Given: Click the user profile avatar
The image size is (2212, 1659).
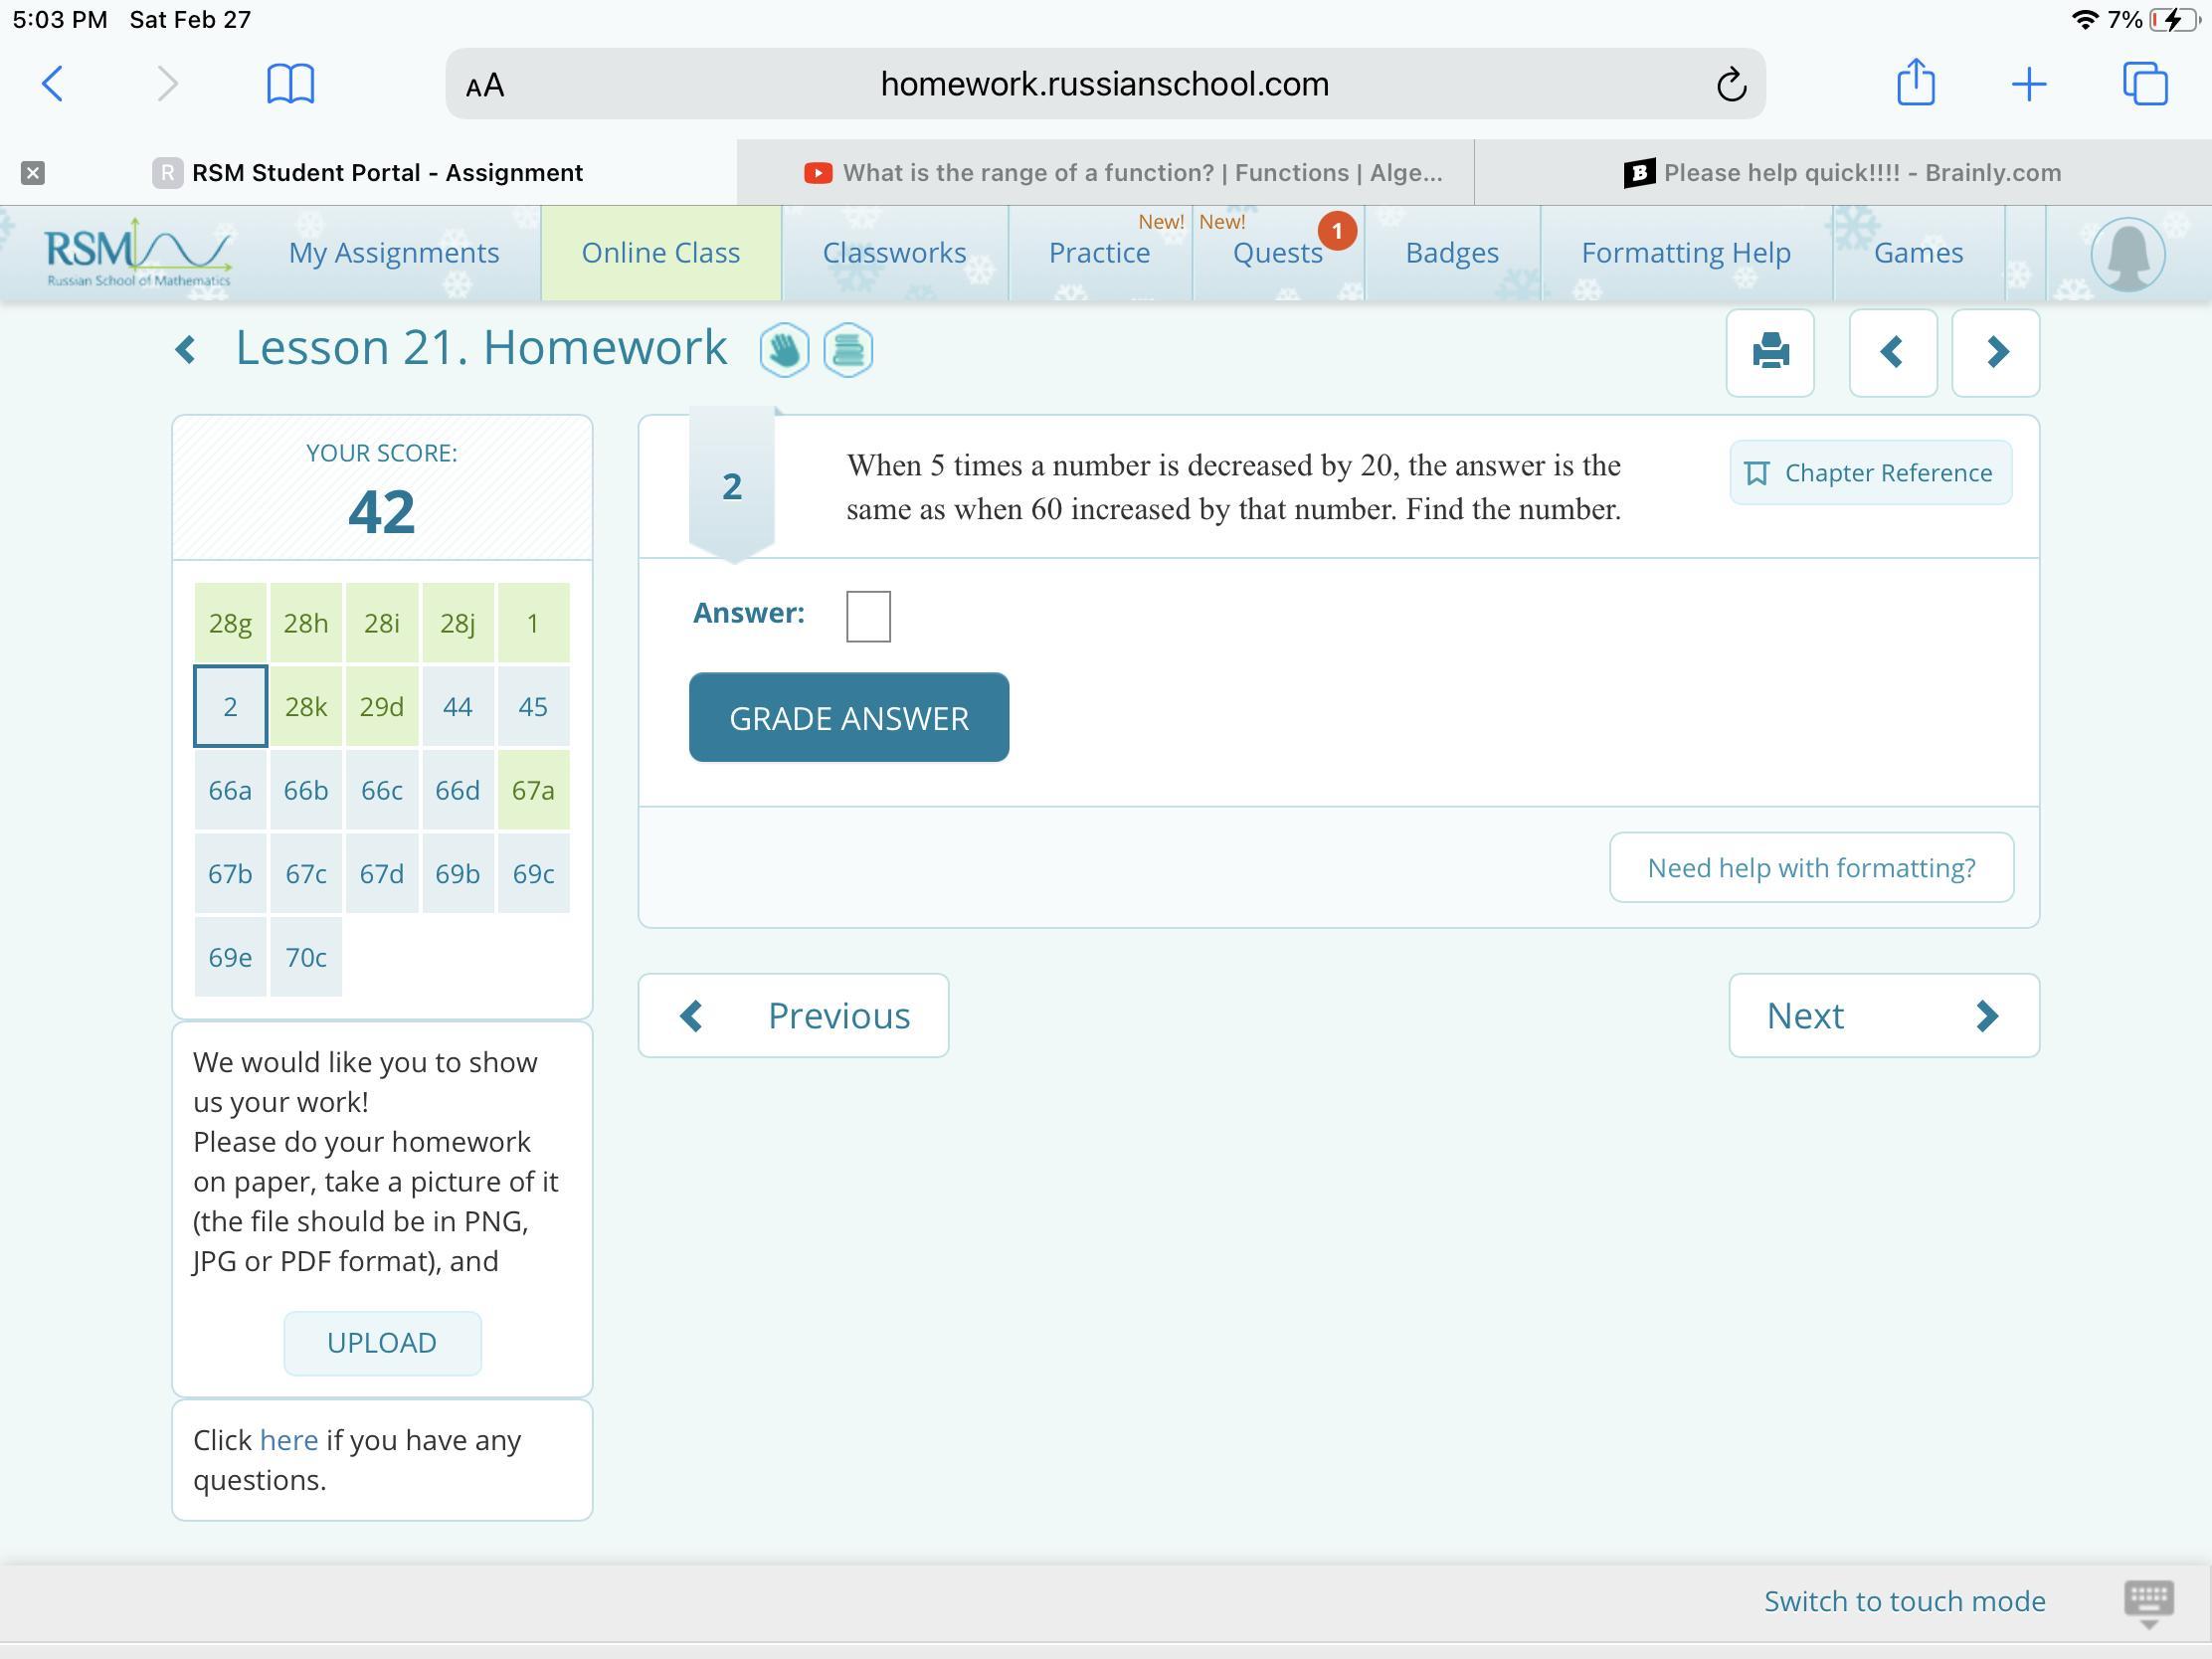Looking at the screenshot, I should (2127, 254).
